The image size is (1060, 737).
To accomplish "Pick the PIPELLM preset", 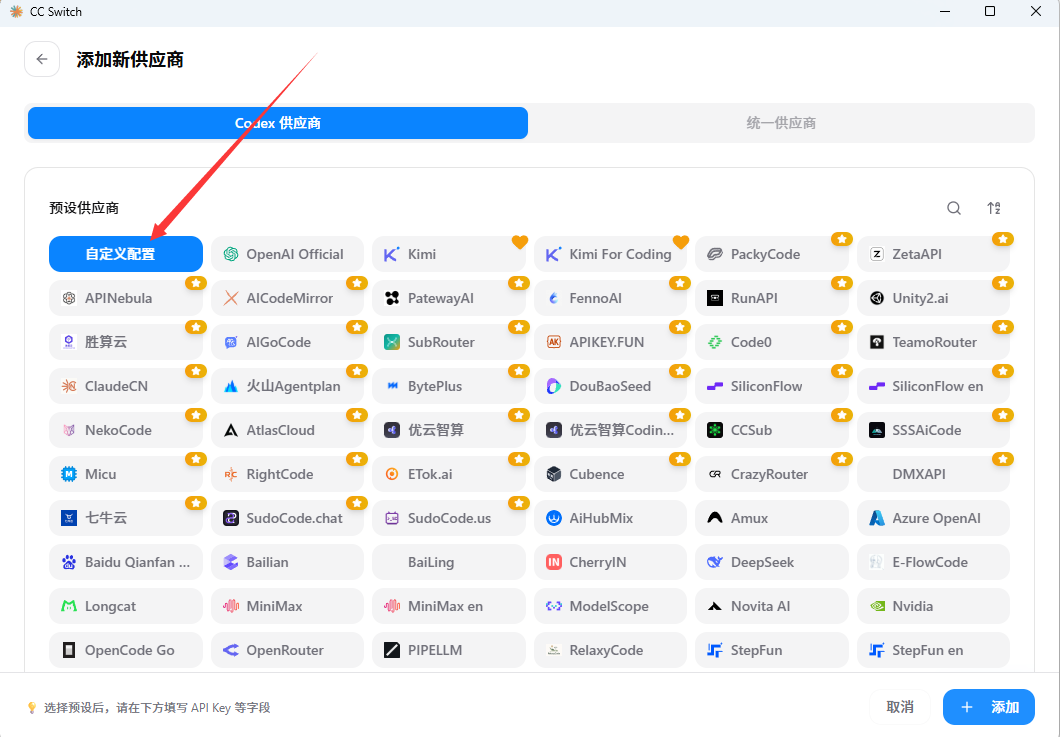I will point(449,650).
